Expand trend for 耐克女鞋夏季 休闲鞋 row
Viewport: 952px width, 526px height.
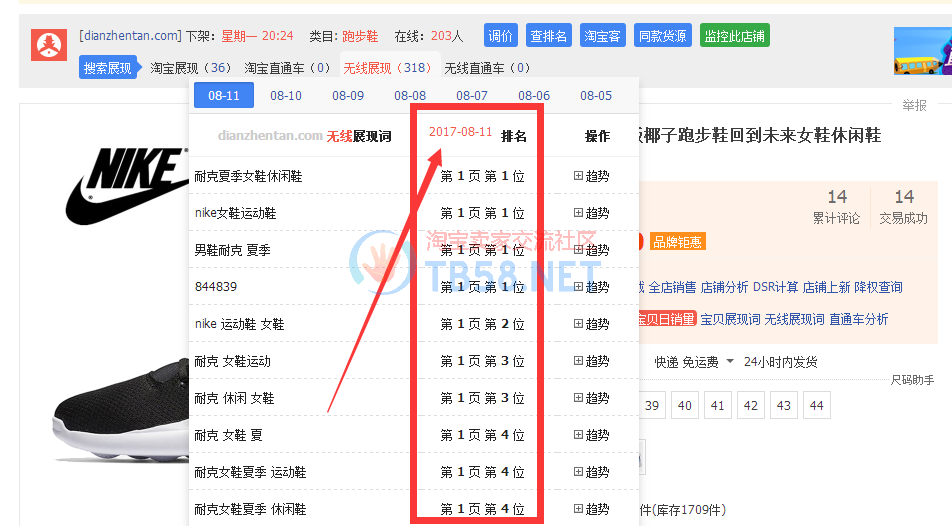[591, 509]
